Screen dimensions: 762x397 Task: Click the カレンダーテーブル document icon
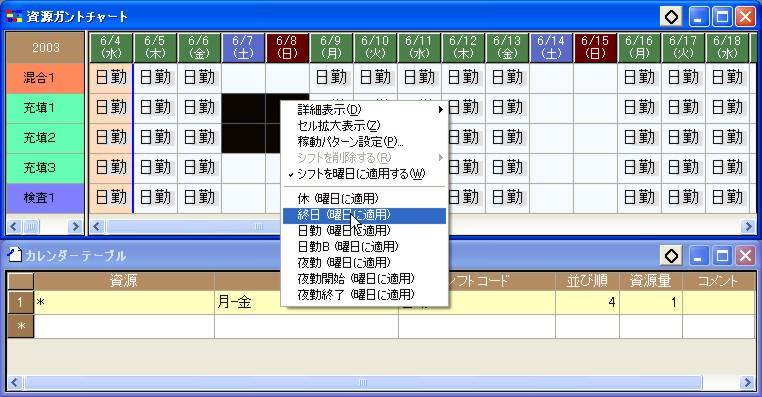click(15, 255)
